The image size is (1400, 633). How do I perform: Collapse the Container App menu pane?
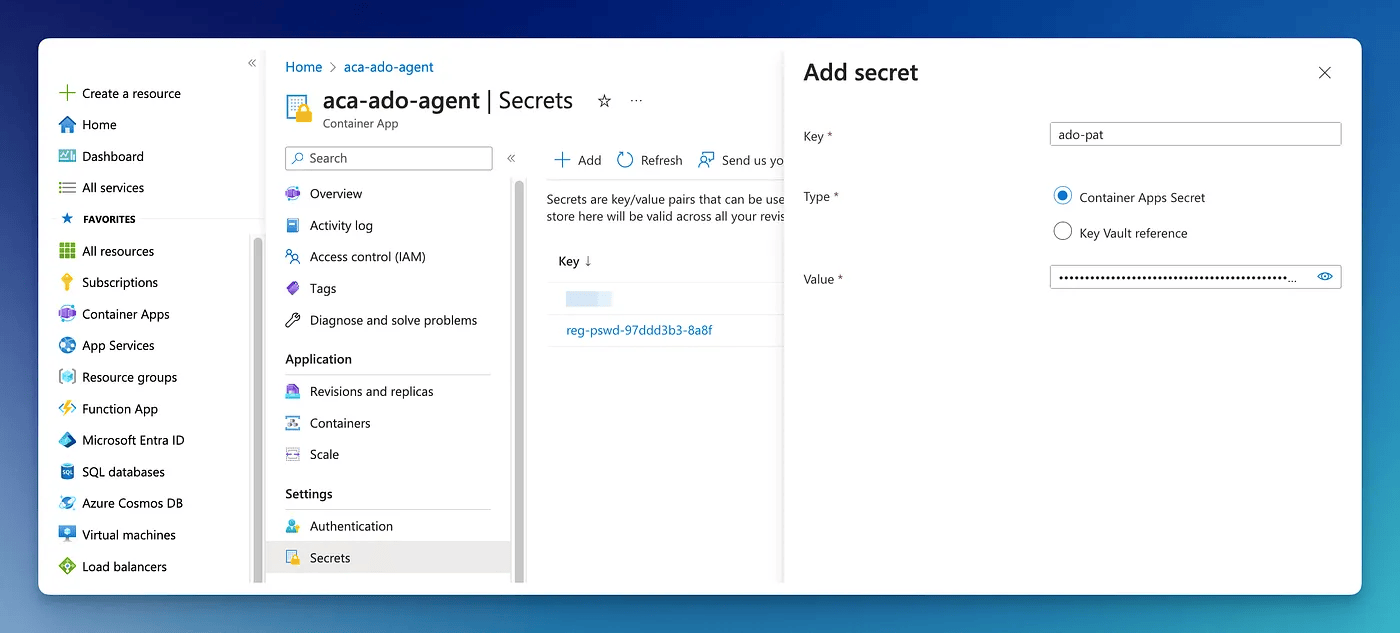coord(511,157)
